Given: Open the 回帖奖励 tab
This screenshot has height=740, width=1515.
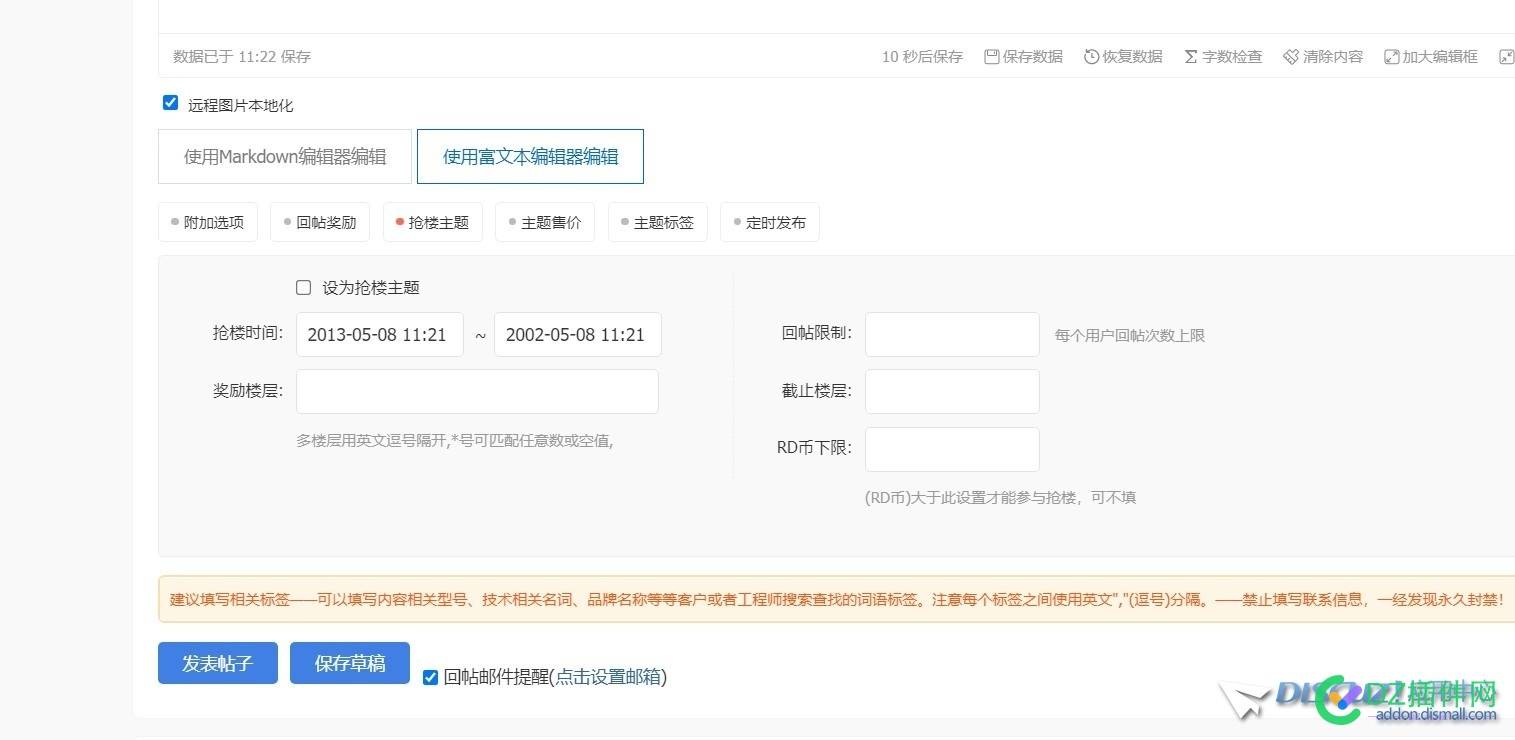Looking at the screenshot, I should 320,222.
